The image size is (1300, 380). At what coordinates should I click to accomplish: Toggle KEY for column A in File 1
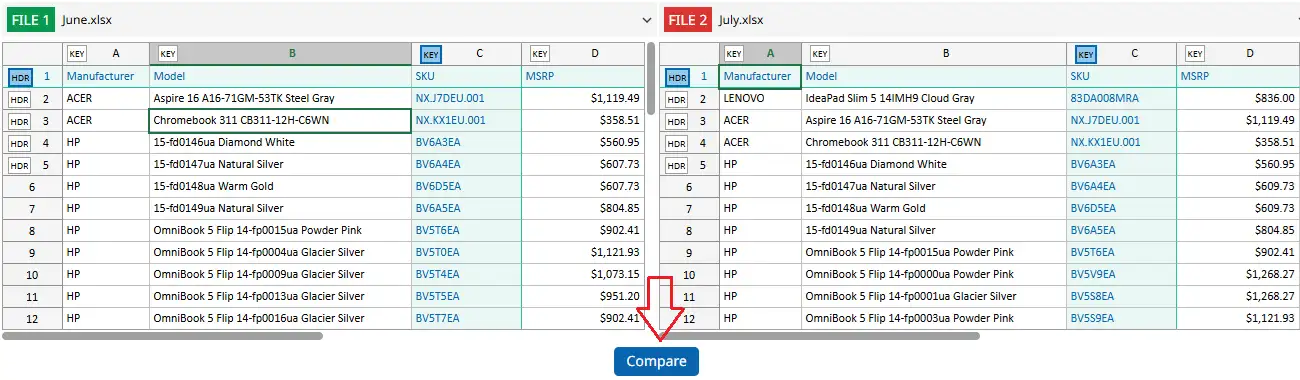77,54
